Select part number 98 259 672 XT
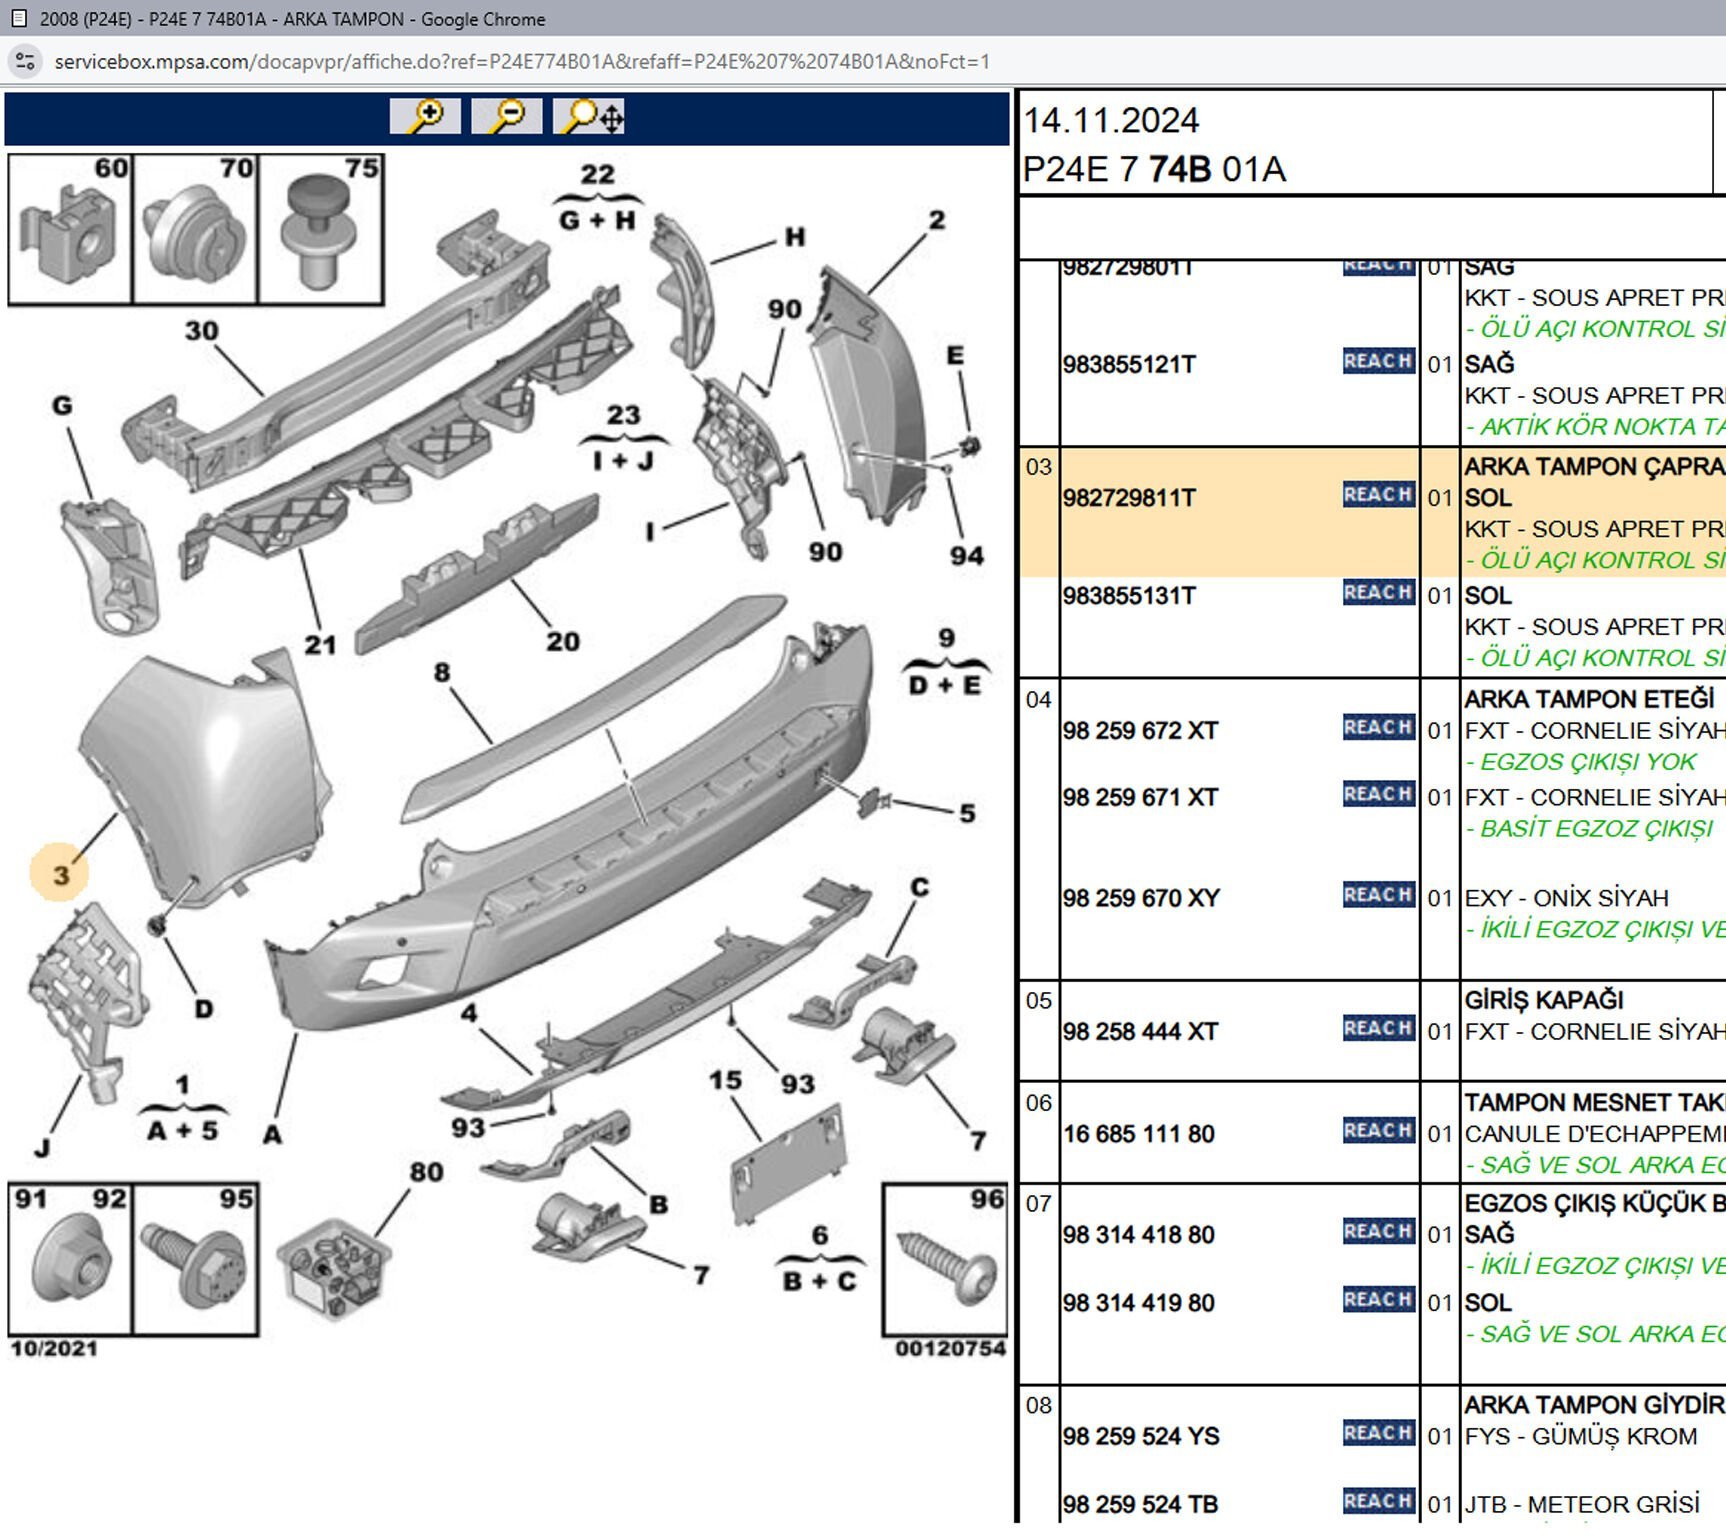The height and width of the screenshot is (1536, 1726). (1140, 731)
